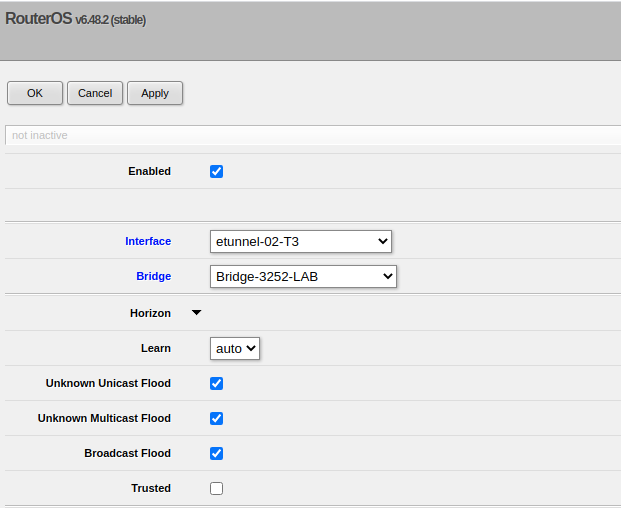The height and width of the screenshot is (508, 621).
Task: Click the Broadcast Flood label text
Action: [x=127, y=453]
